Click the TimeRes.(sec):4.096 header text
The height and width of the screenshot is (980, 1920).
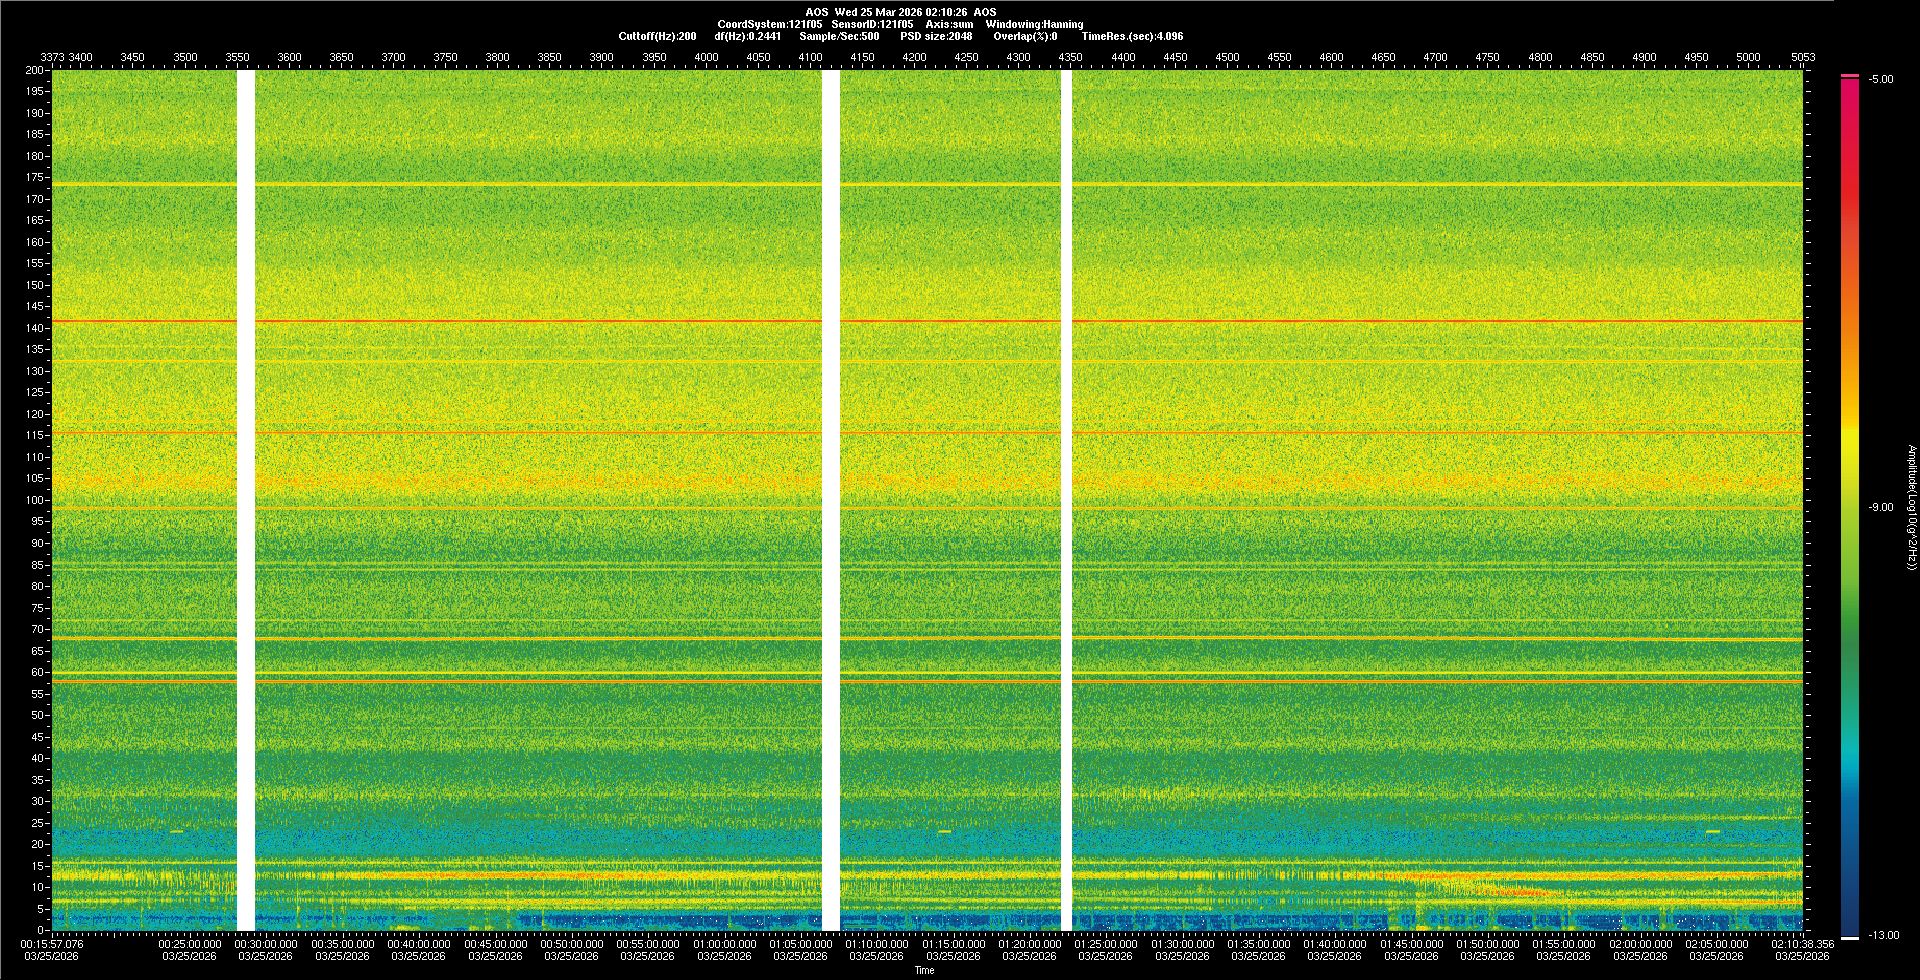point(1131,36)
